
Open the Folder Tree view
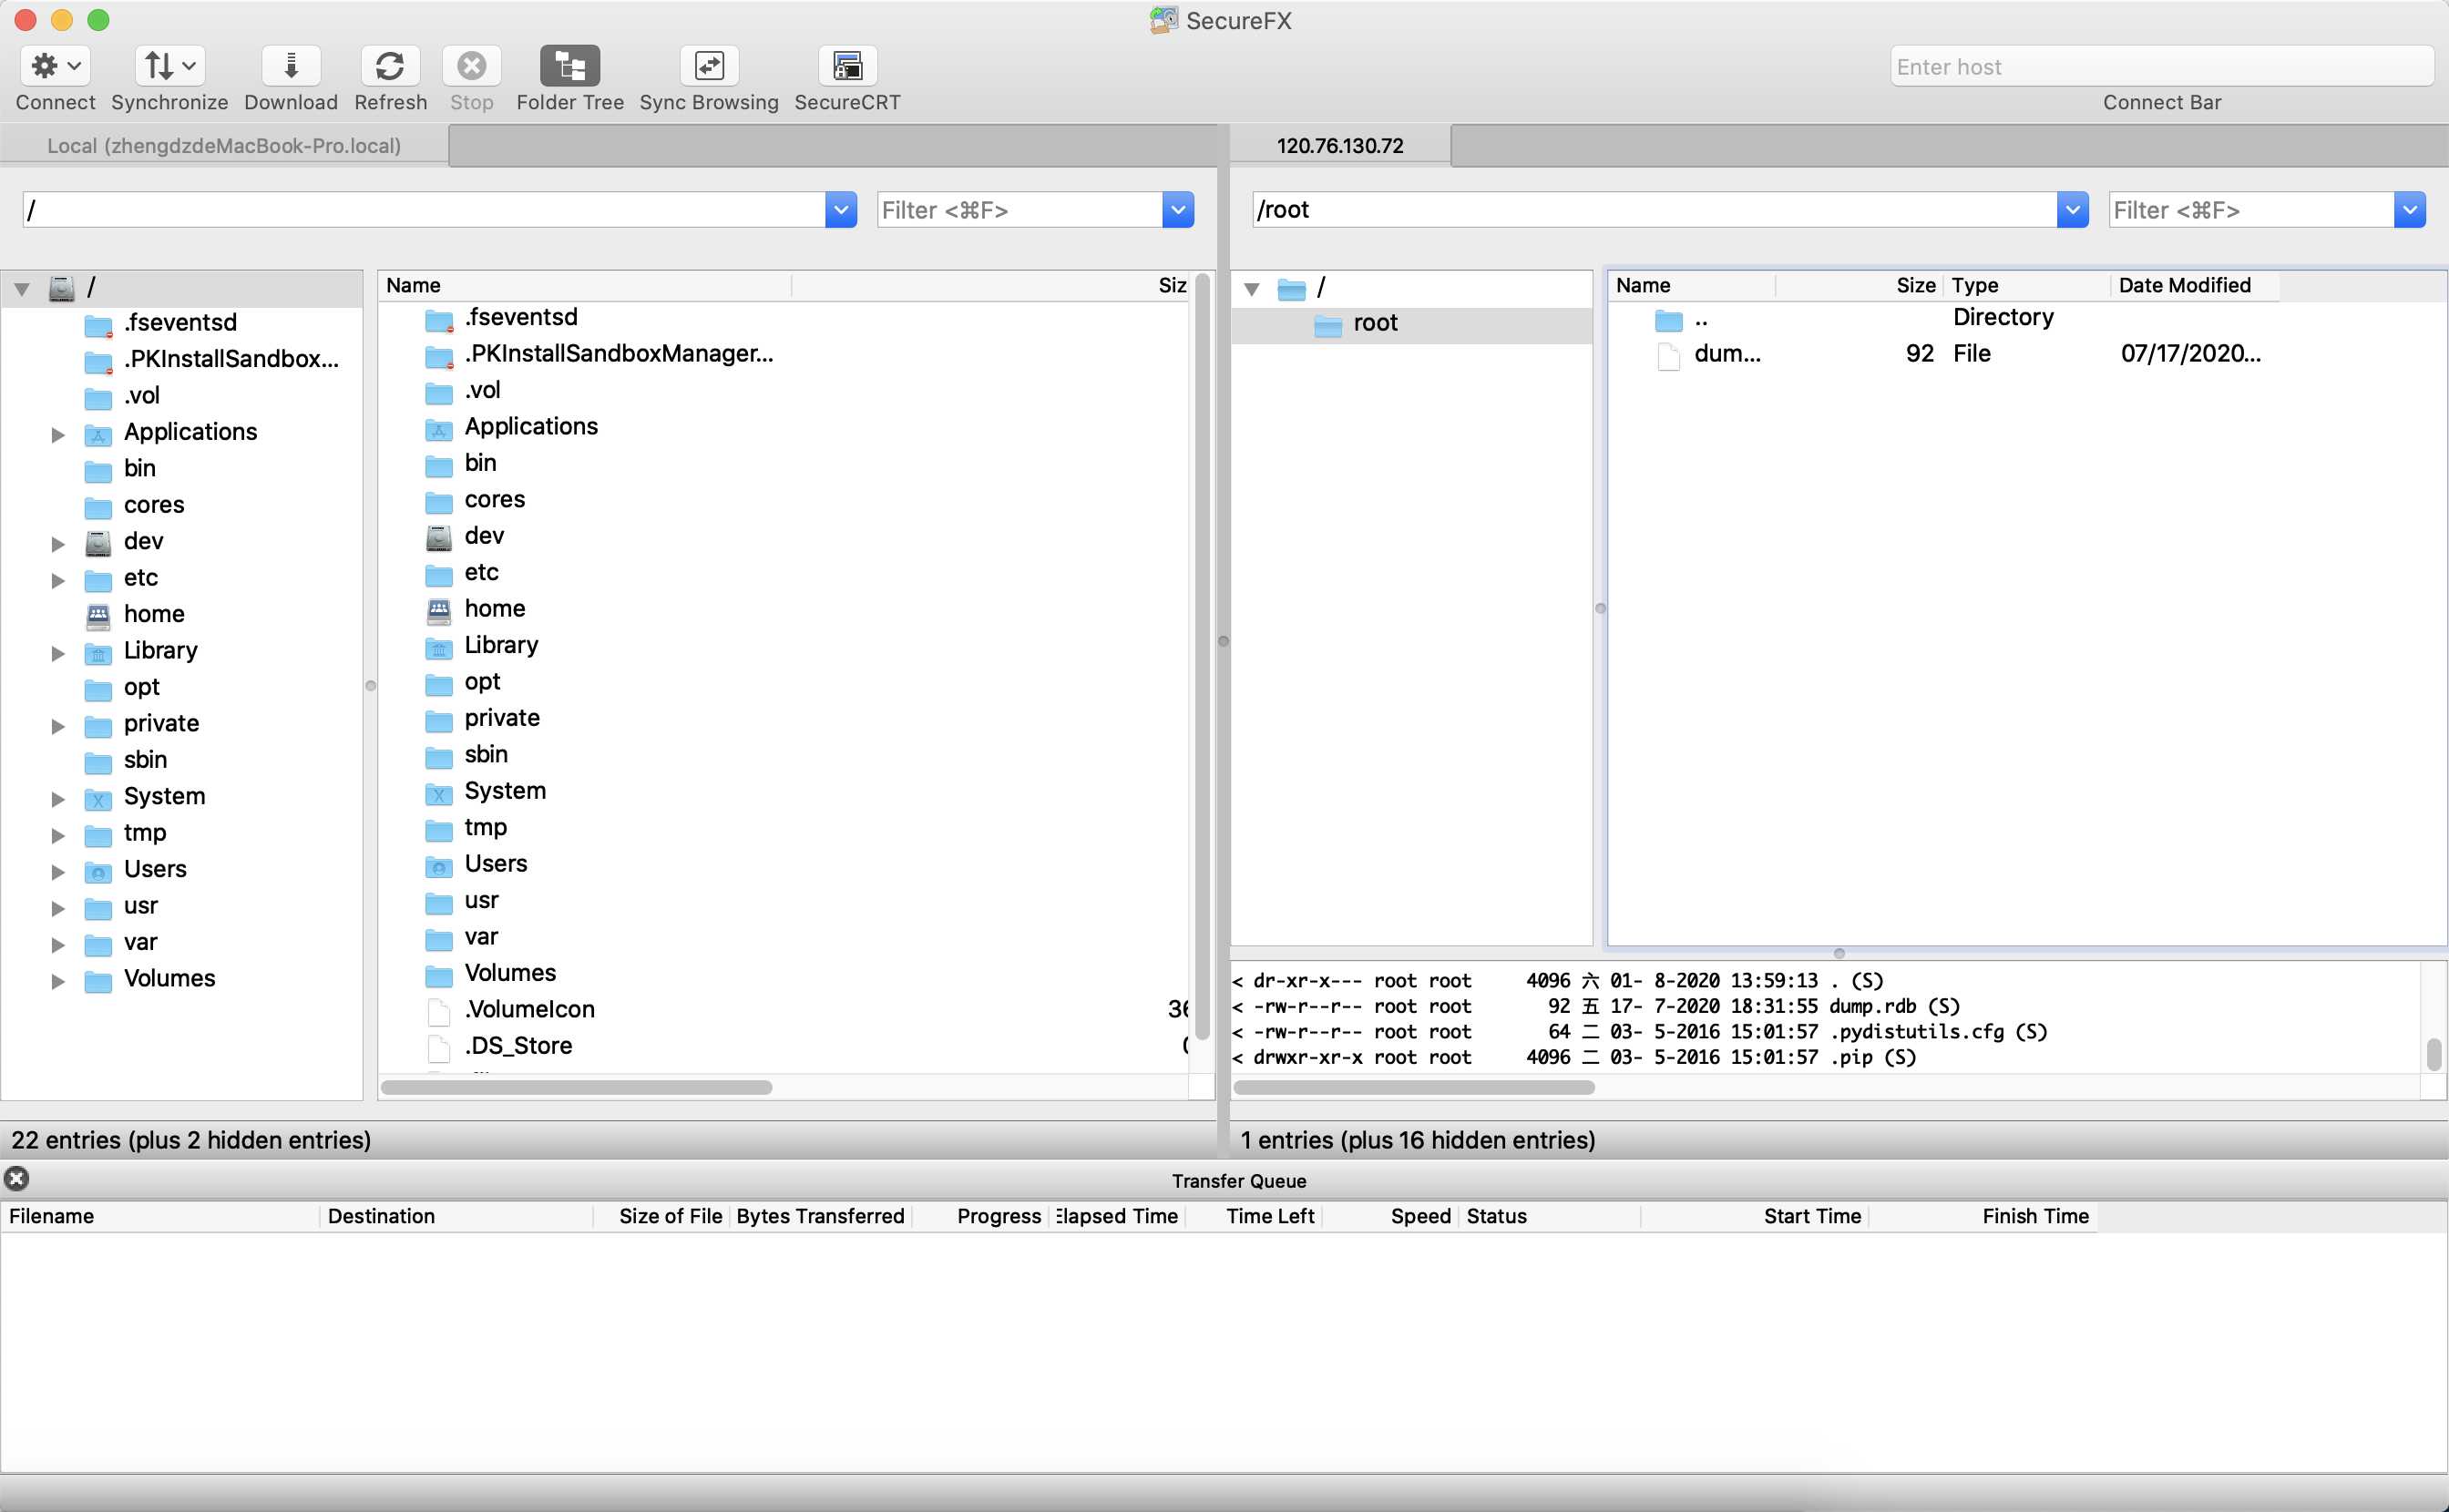point(568,66)
